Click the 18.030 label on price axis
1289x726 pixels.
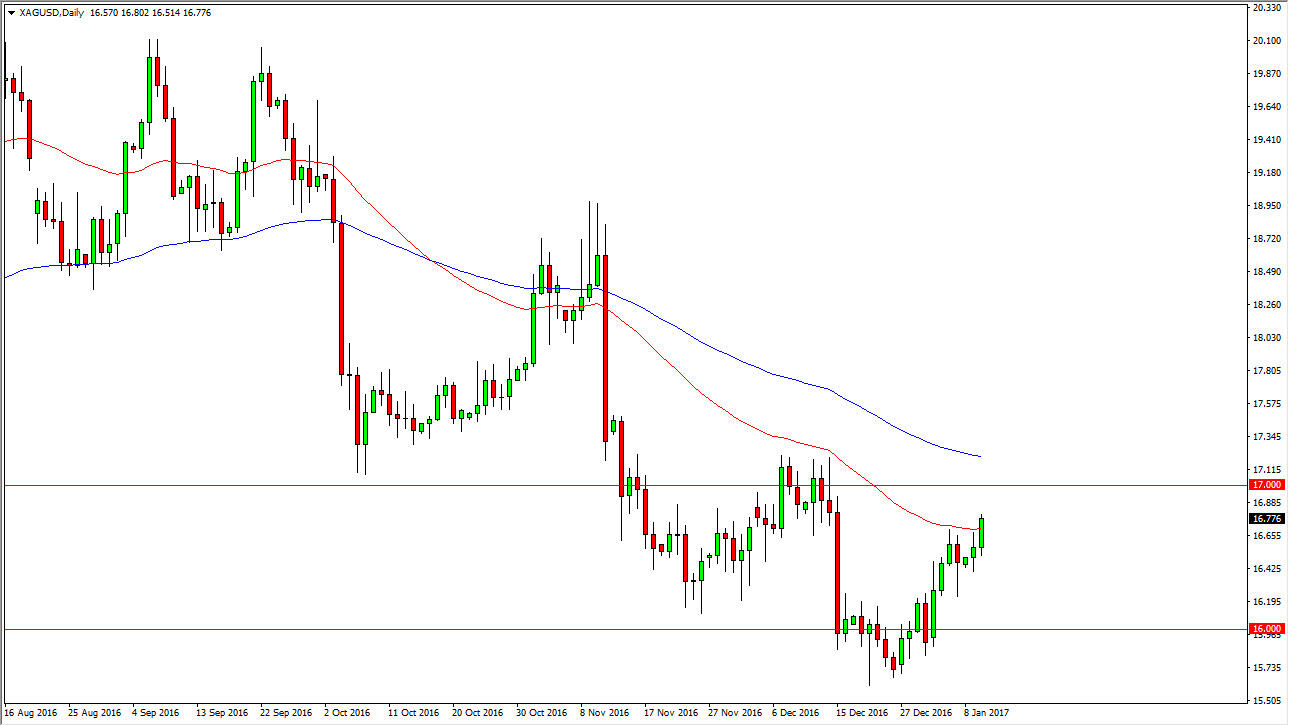pyautogui.click(x=1266, y=338)
